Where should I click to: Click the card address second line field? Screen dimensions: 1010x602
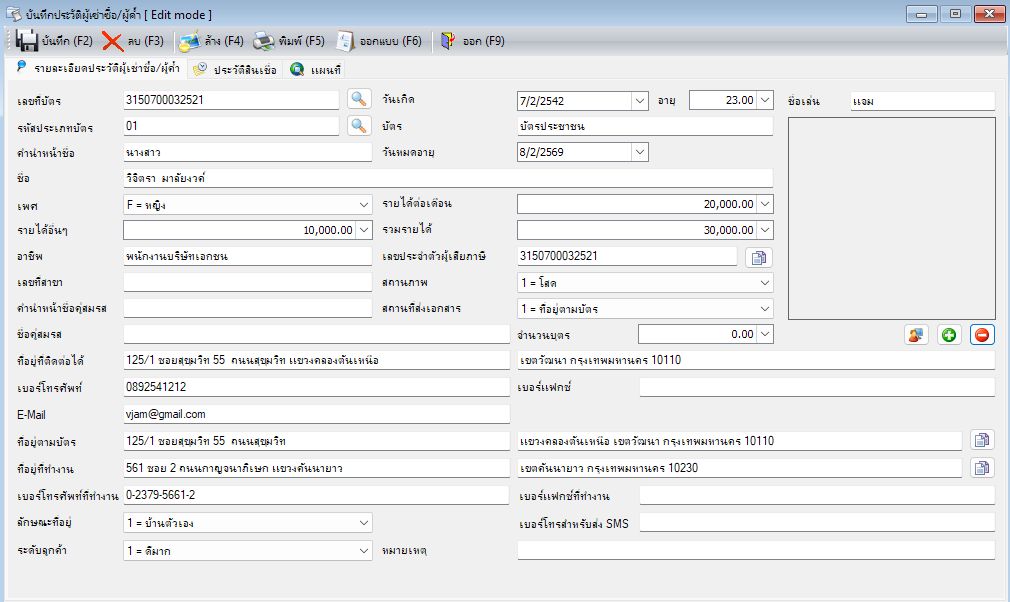click(x=739, y=441)
